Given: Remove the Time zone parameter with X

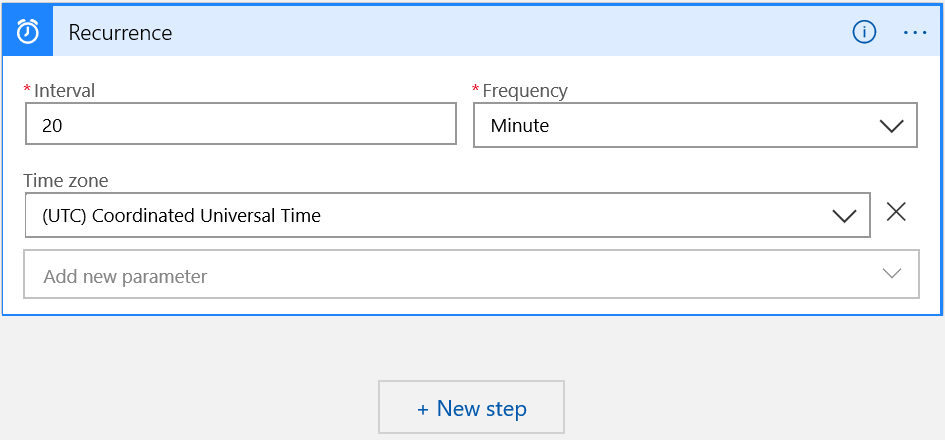Looking at the screenshot, I should click(x=896, y=212).
